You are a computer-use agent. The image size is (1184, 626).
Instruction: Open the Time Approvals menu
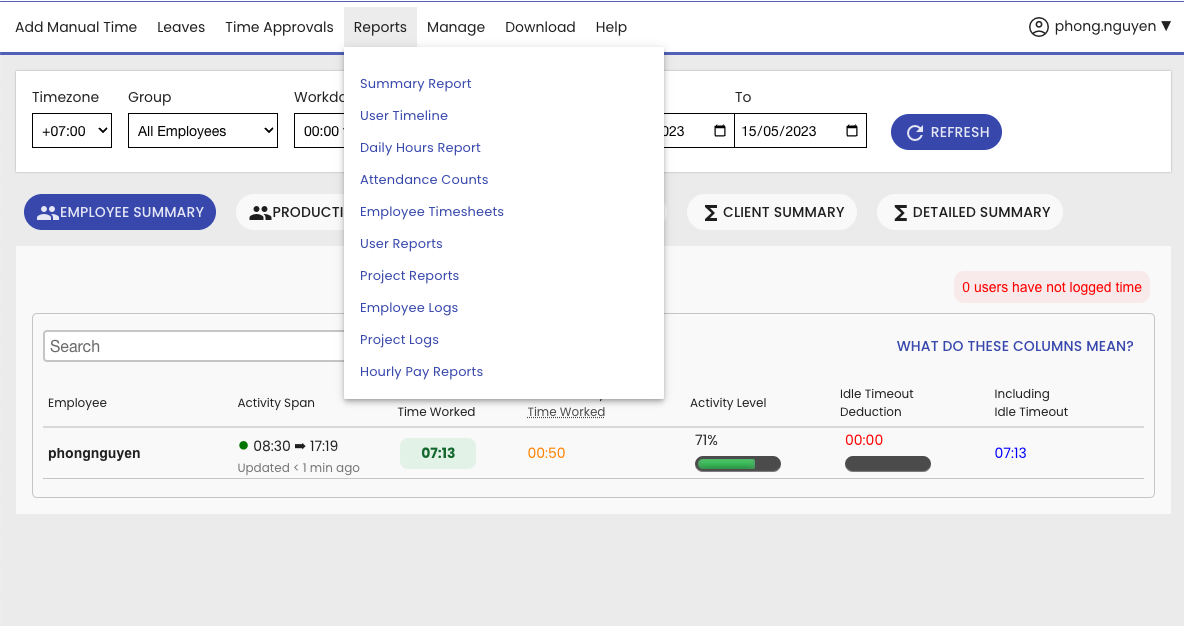[279, 27]
